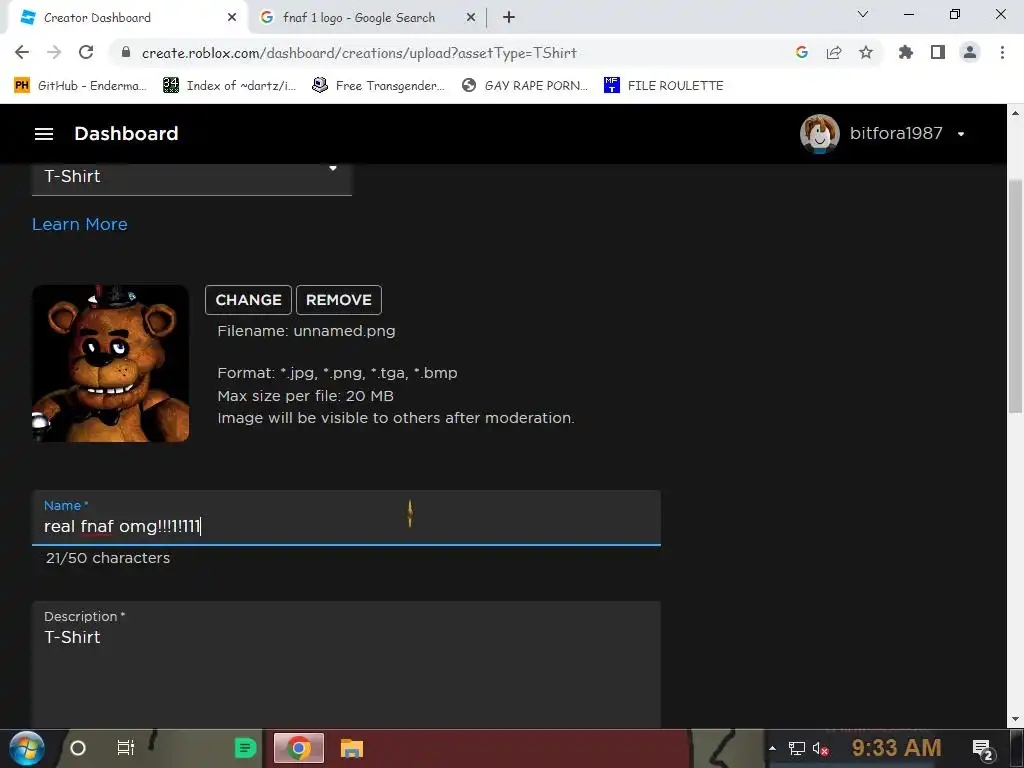Expand the bitfora1987 account dropdown

961,134
